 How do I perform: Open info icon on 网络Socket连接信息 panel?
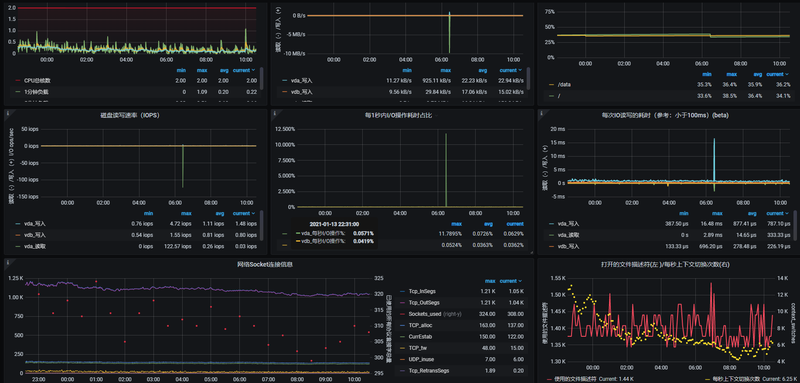coord(8,262)
